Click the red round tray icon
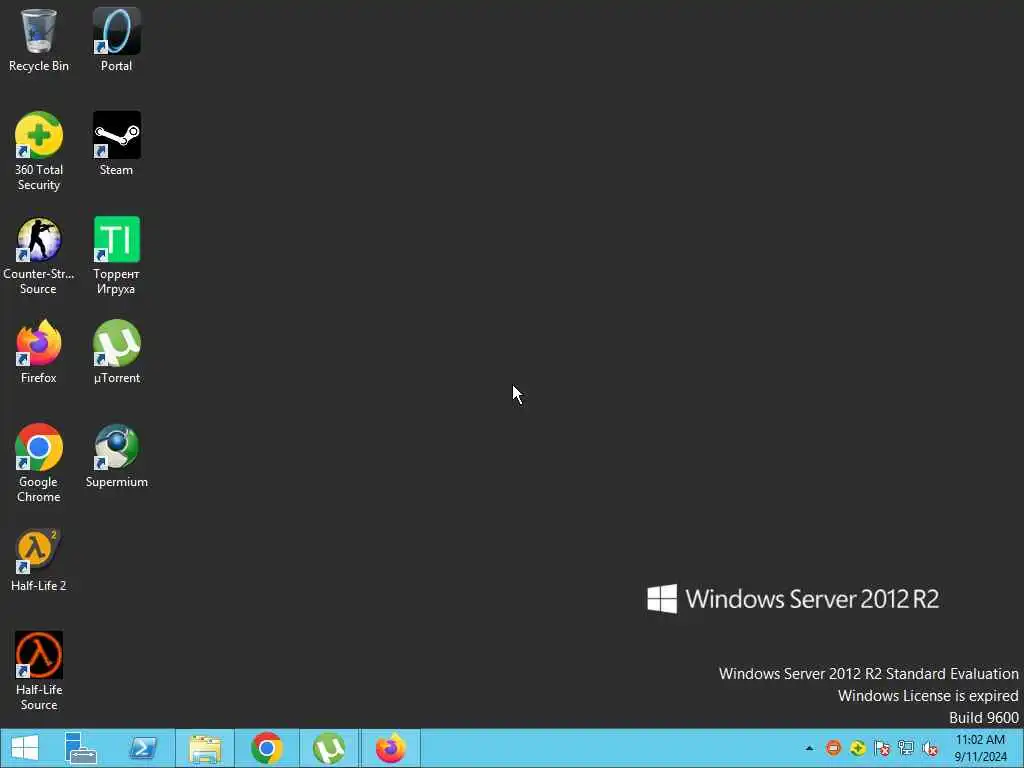 point(833,748)
